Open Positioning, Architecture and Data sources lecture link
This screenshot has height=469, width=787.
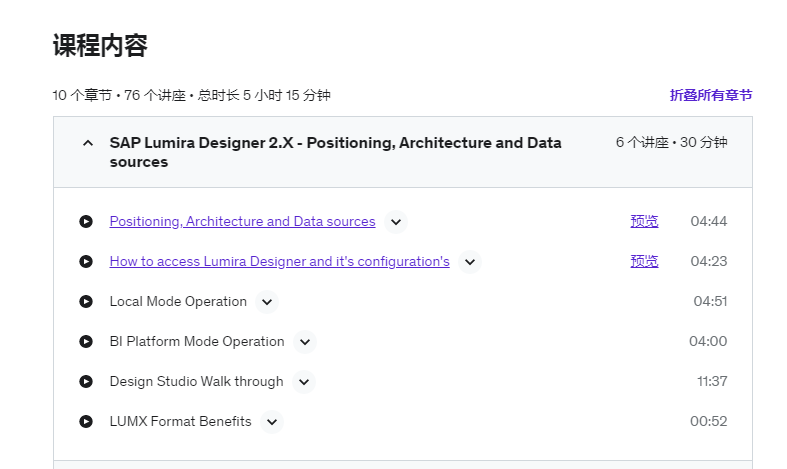pos(242,221)
